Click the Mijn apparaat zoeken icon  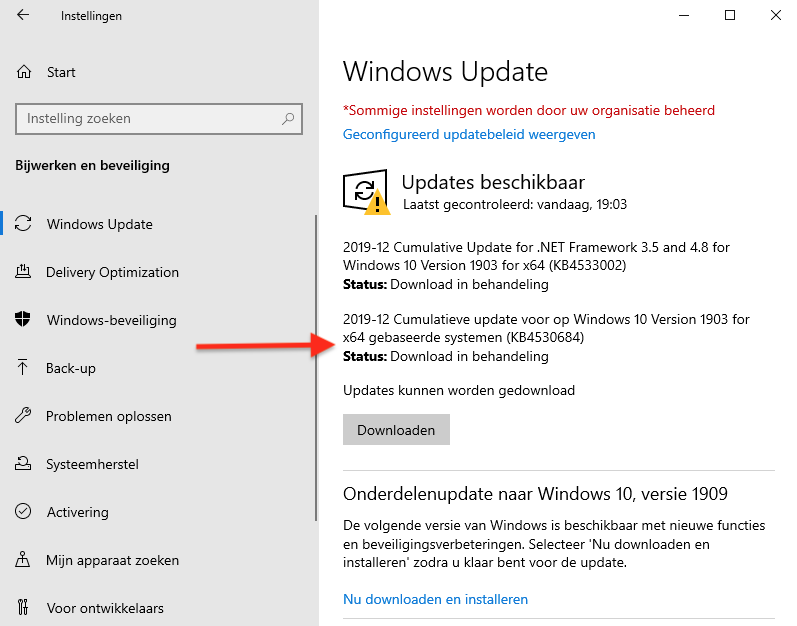(24, 560)
